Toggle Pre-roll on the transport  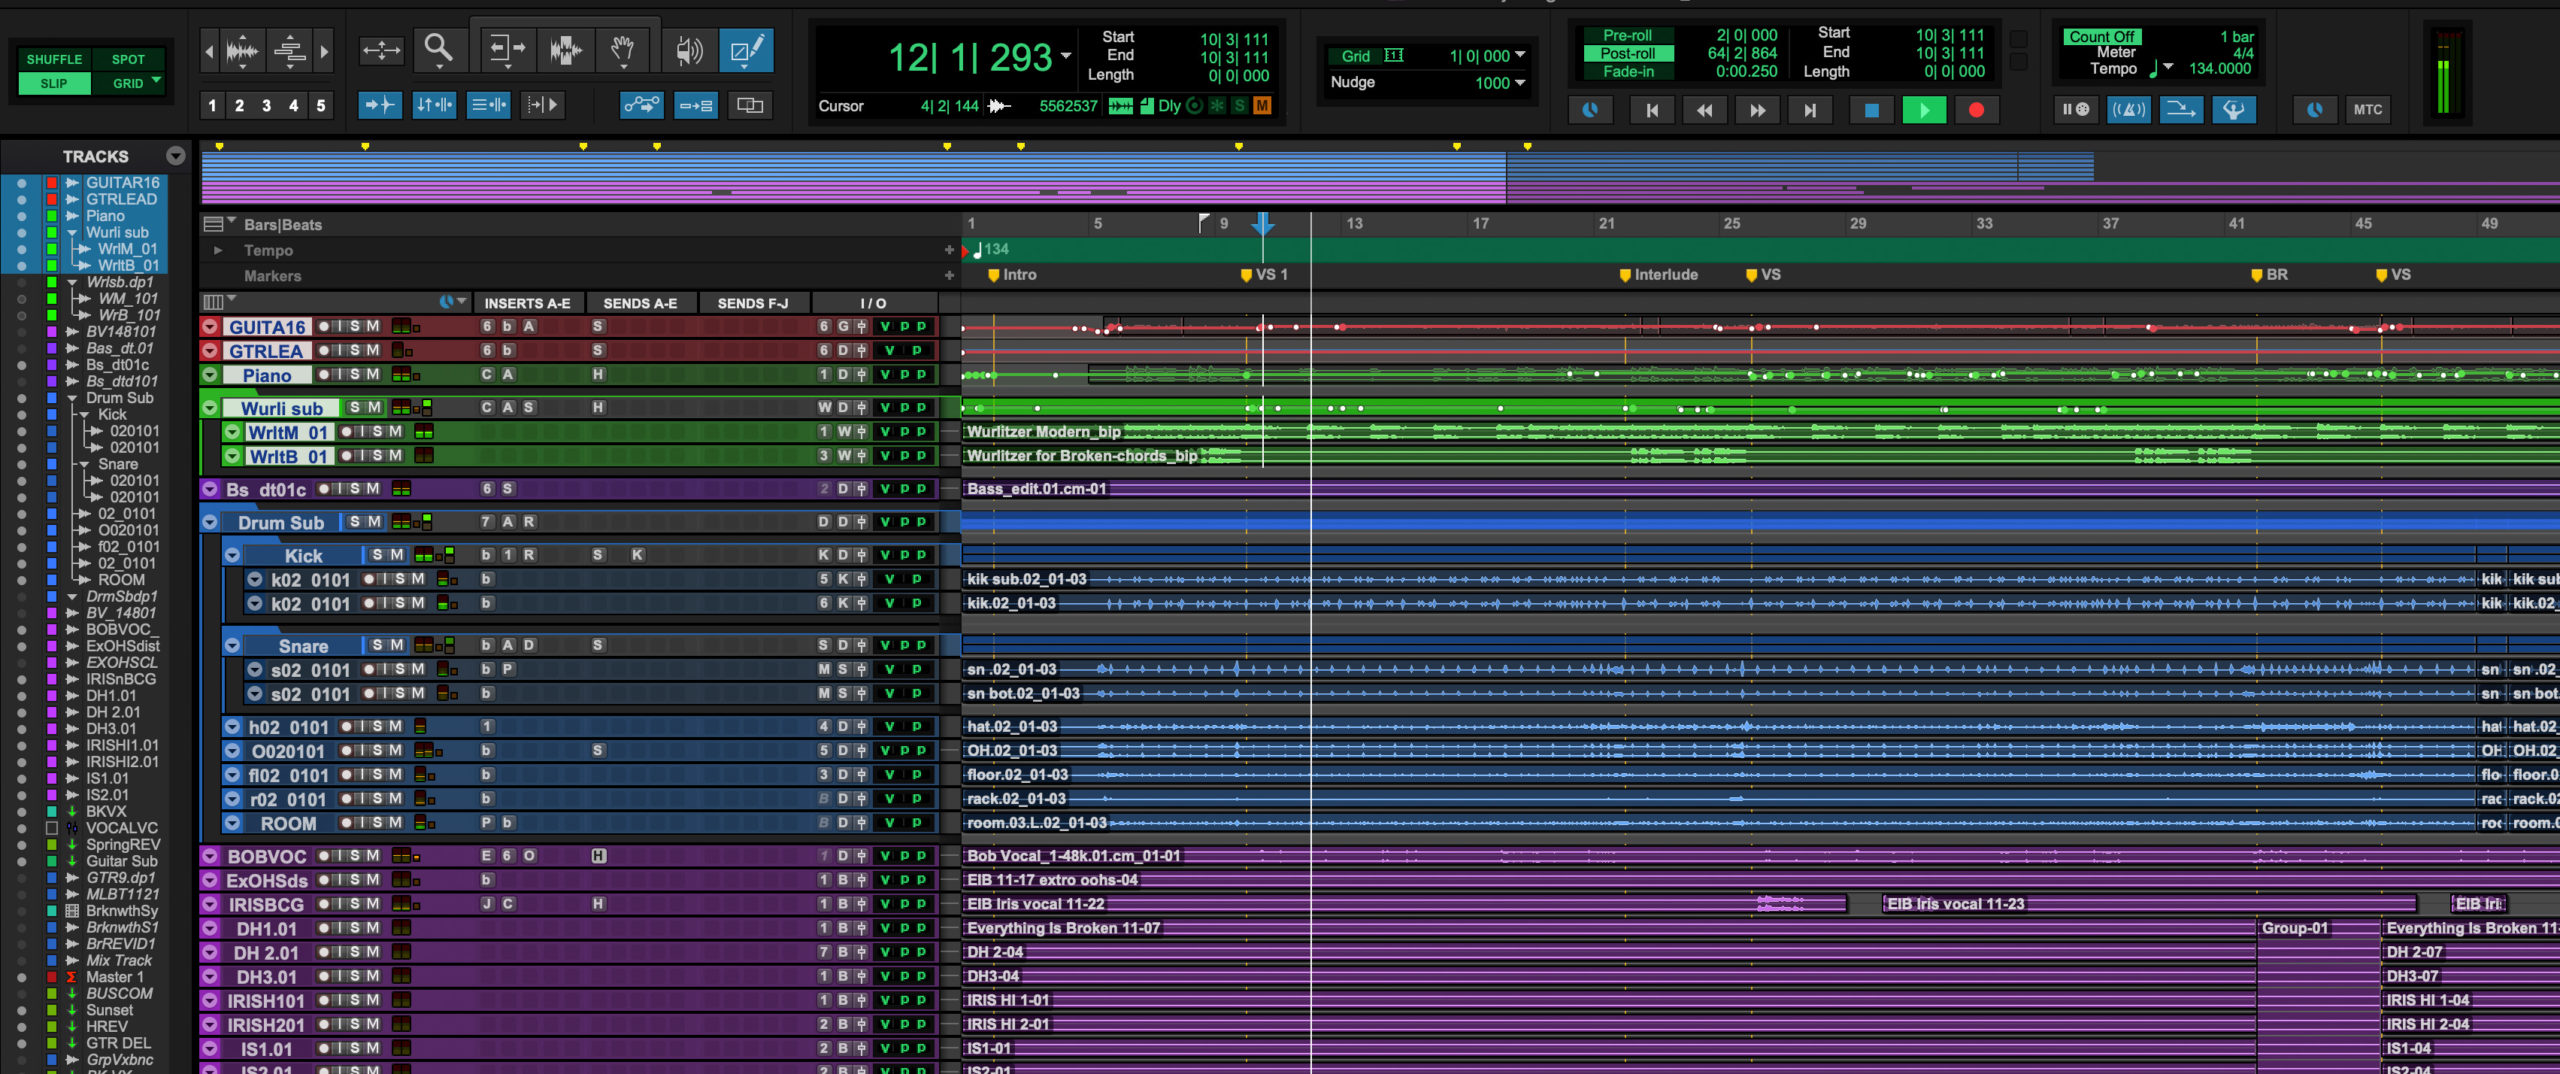click(1627, 35)
